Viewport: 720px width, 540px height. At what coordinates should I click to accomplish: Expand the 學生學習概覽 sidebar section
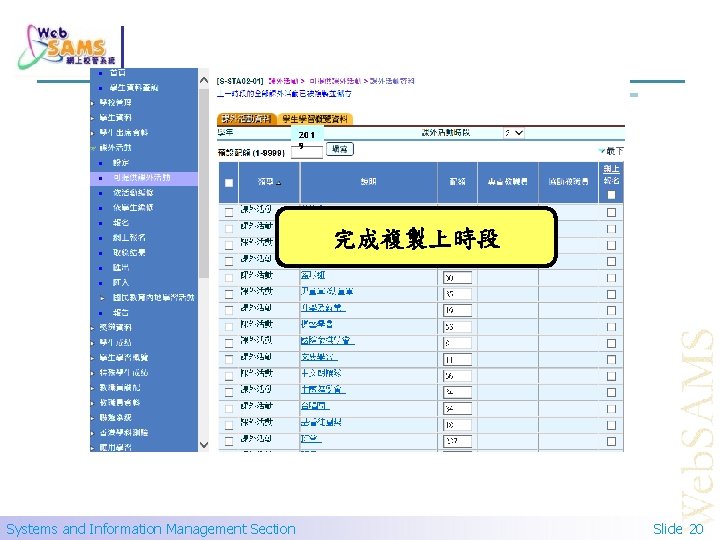(x=124, y=357)
